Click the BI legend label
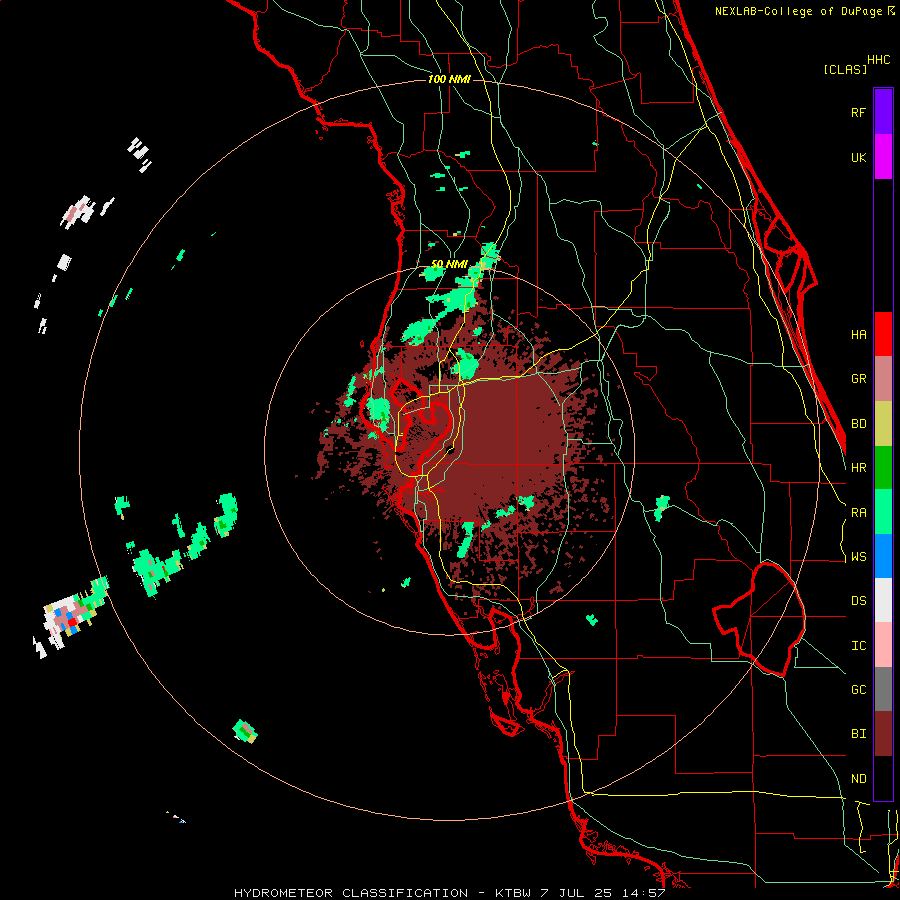This screenshot has width=900, height=900. [858, 734]
